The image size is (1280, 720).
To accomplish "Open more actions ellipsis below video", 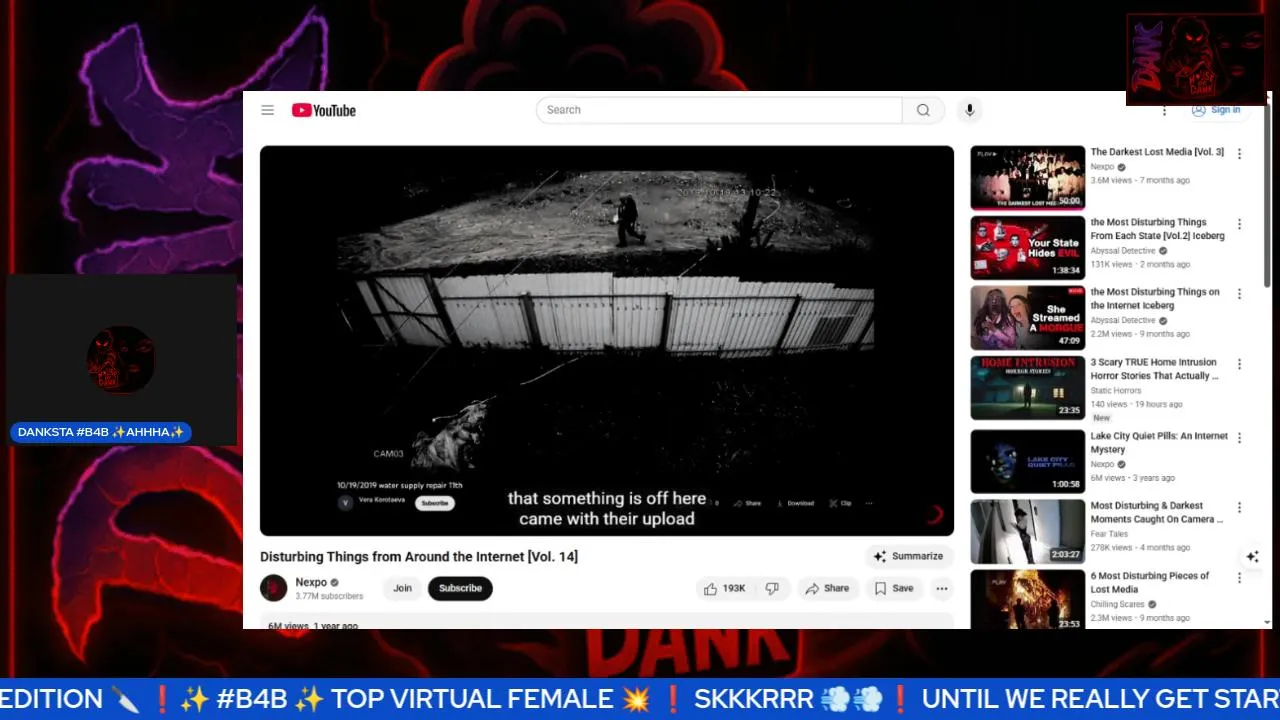I will tap(941, 588).
